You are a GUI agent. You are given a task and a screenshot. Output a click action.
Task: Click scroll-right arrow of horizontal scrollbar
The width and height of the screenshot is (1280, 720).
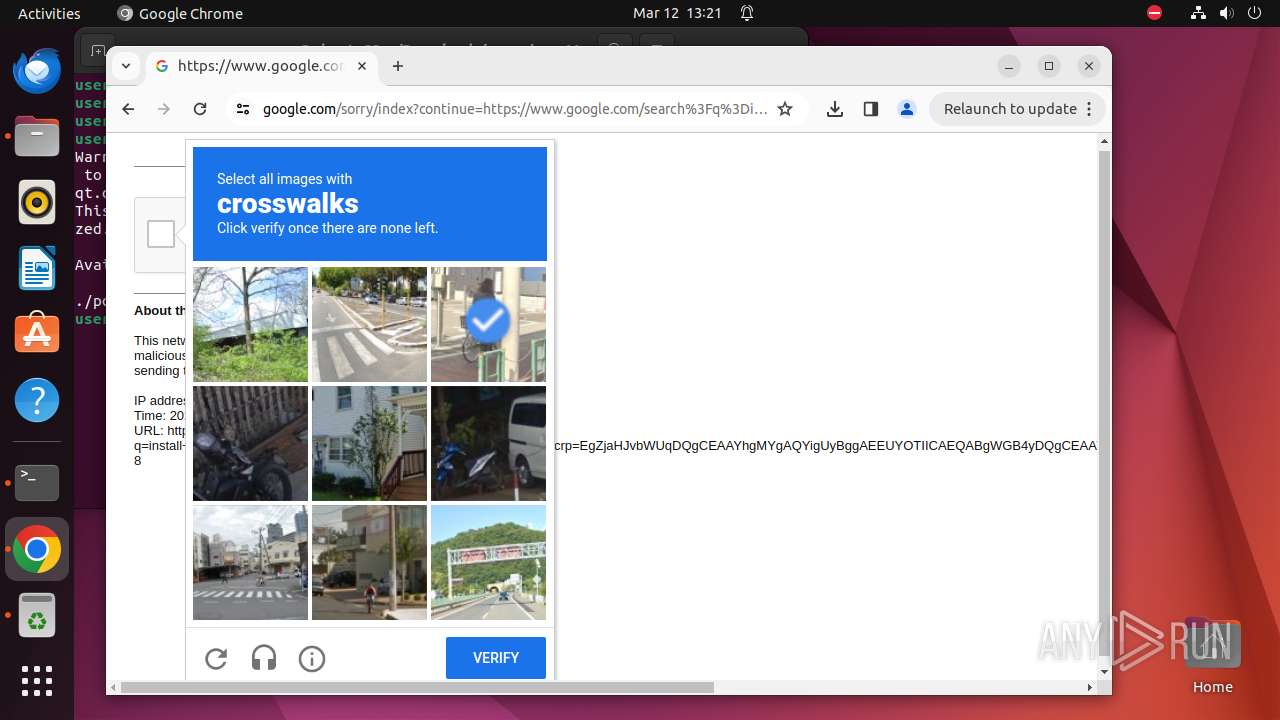coord(1090,687)
